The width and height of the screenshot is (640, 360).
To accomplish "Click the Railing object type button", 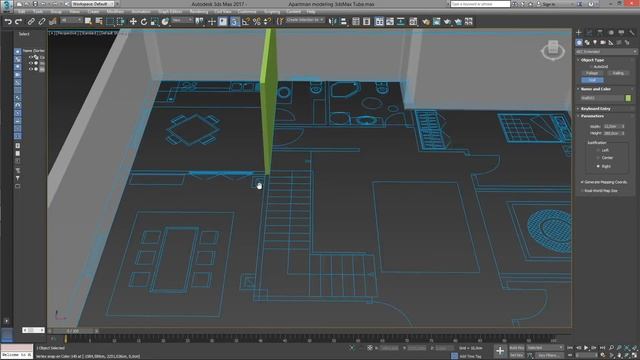I will click(618, 73).
